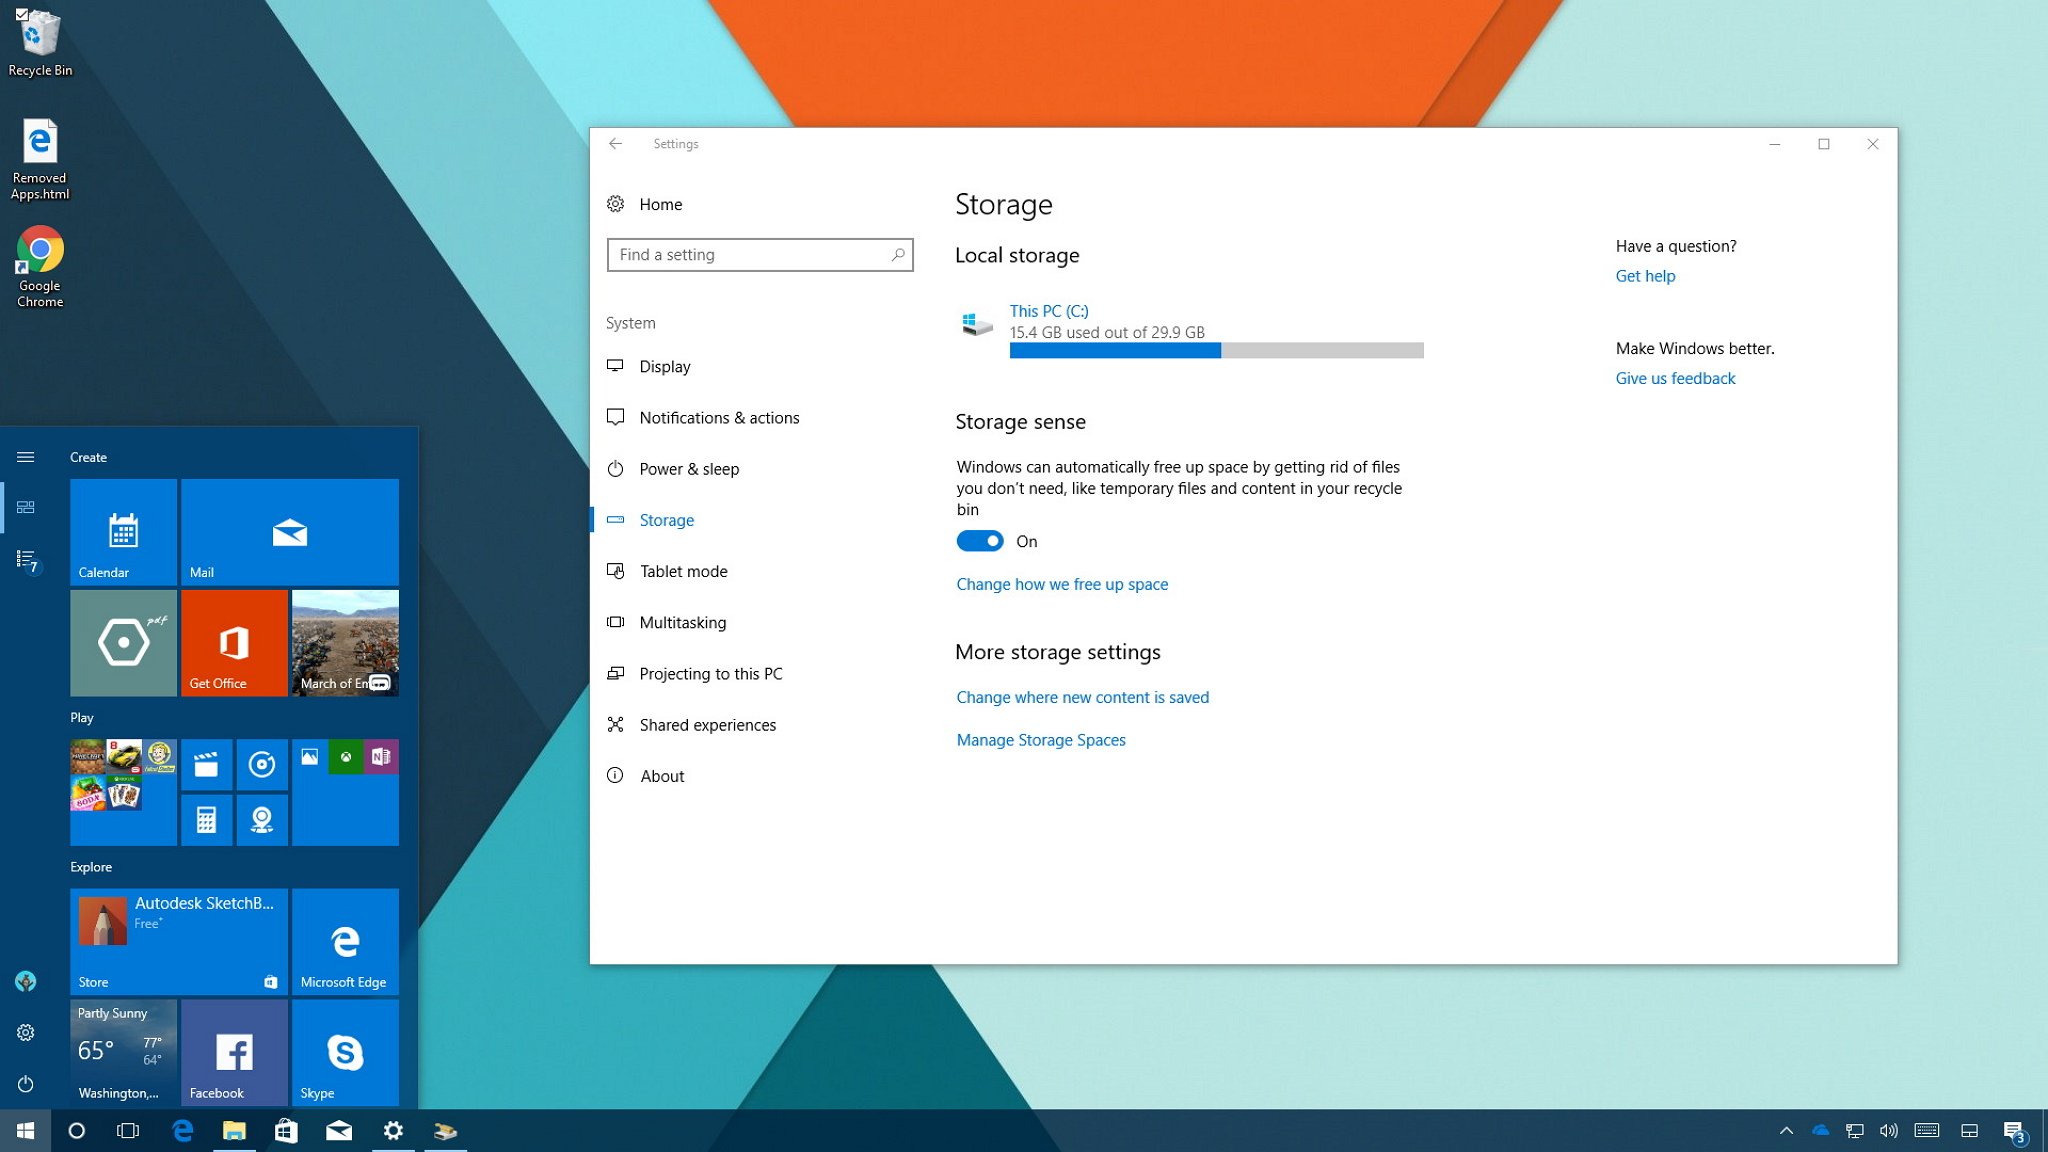The height and width of the screenshot is (1152, 2048).
Task: Expand the Multitasking settings section
Action: [681, 622]
